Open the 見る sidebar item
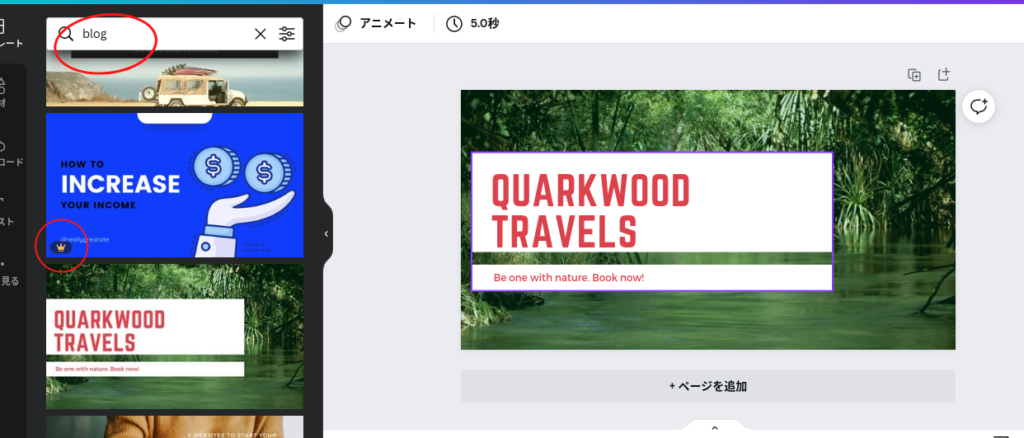The width and height of the screenshot is (1024, 438). [10, 274]
